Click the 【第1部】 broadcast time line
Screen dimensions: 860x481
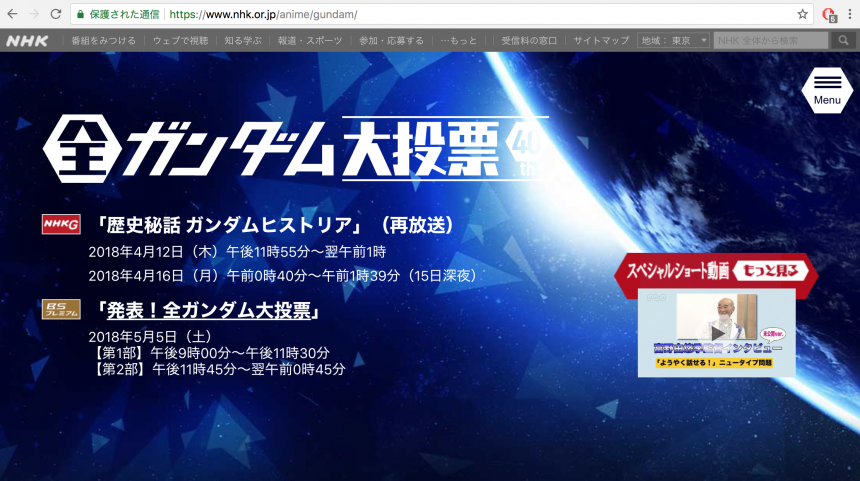(x=210, y=353)
